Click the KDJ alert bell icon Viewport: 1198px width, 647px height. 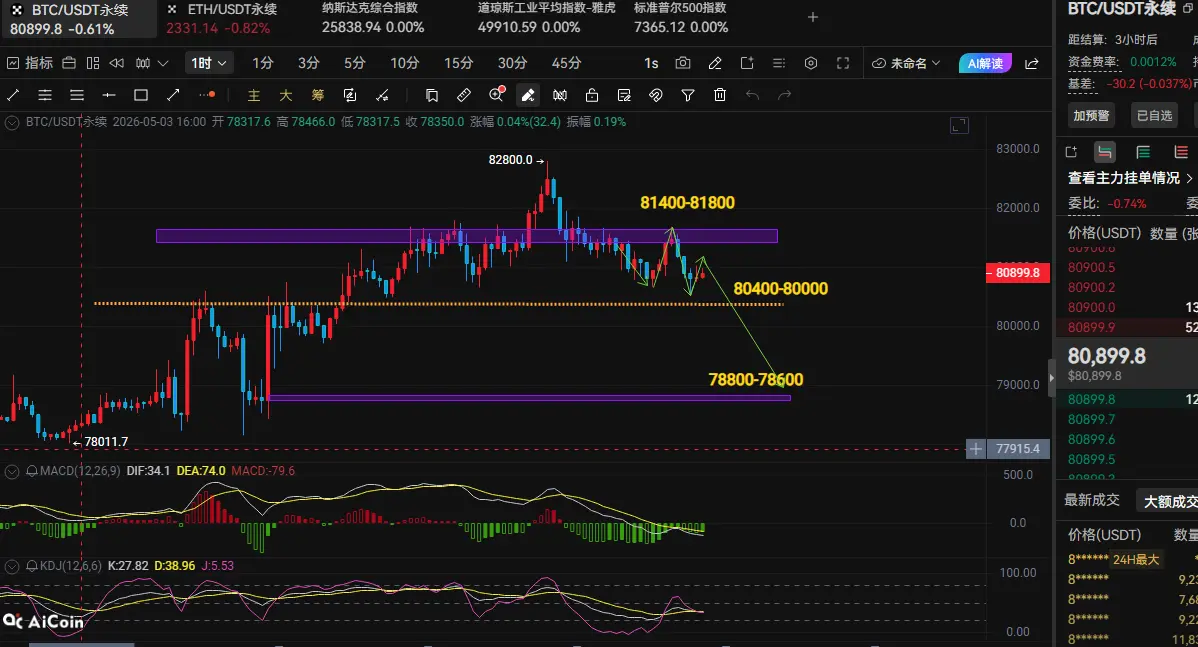(32, 566)
